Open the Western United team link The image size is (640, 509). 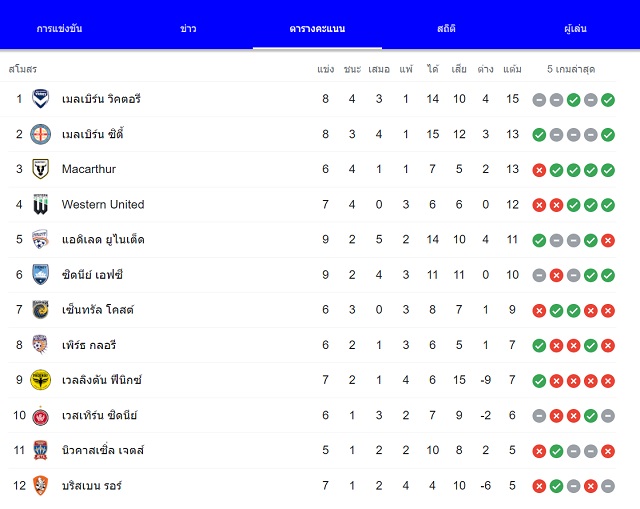click(x=103, y=204)
